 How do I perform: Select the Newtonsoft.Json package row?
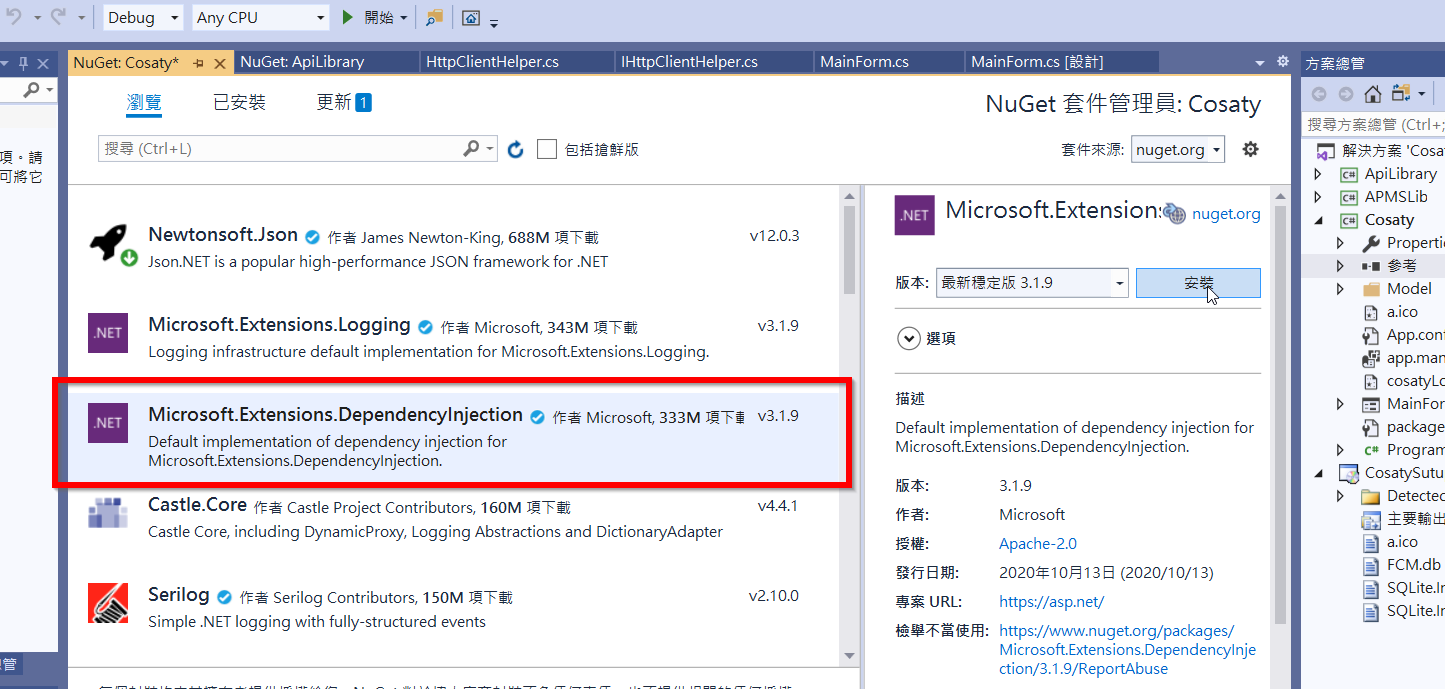click(x=453, y=248)
